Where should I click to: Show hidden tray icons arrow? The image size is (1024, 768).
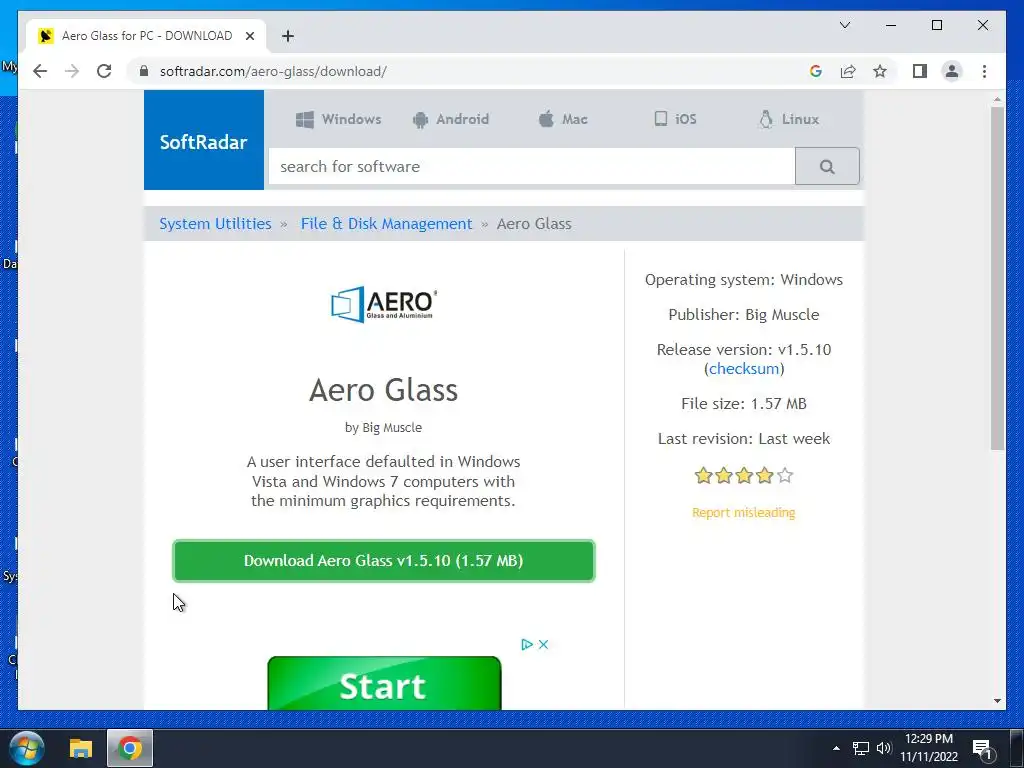pyautogui.click(x=836, y=748)
